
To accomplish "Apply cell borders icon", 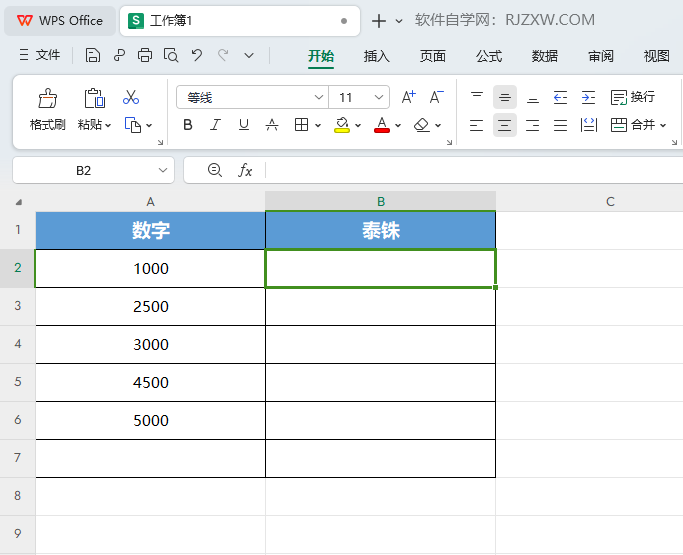I will click(301, 125).
